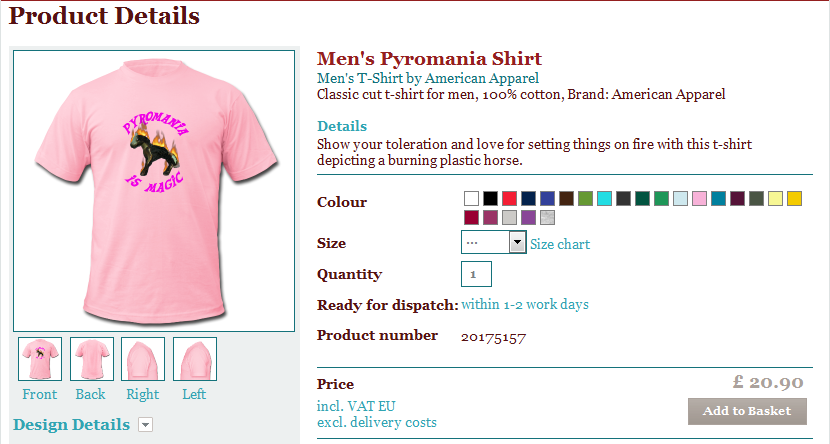Pick the cyan colour swatch
This screenshot has width=830, height=444.
pos(604,198)
